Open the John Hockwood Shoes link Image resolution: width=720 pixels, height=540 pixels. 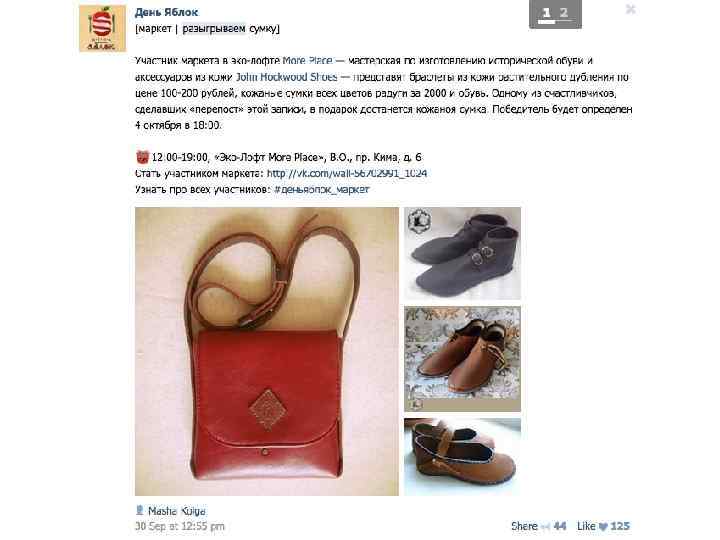coord(287,77)
